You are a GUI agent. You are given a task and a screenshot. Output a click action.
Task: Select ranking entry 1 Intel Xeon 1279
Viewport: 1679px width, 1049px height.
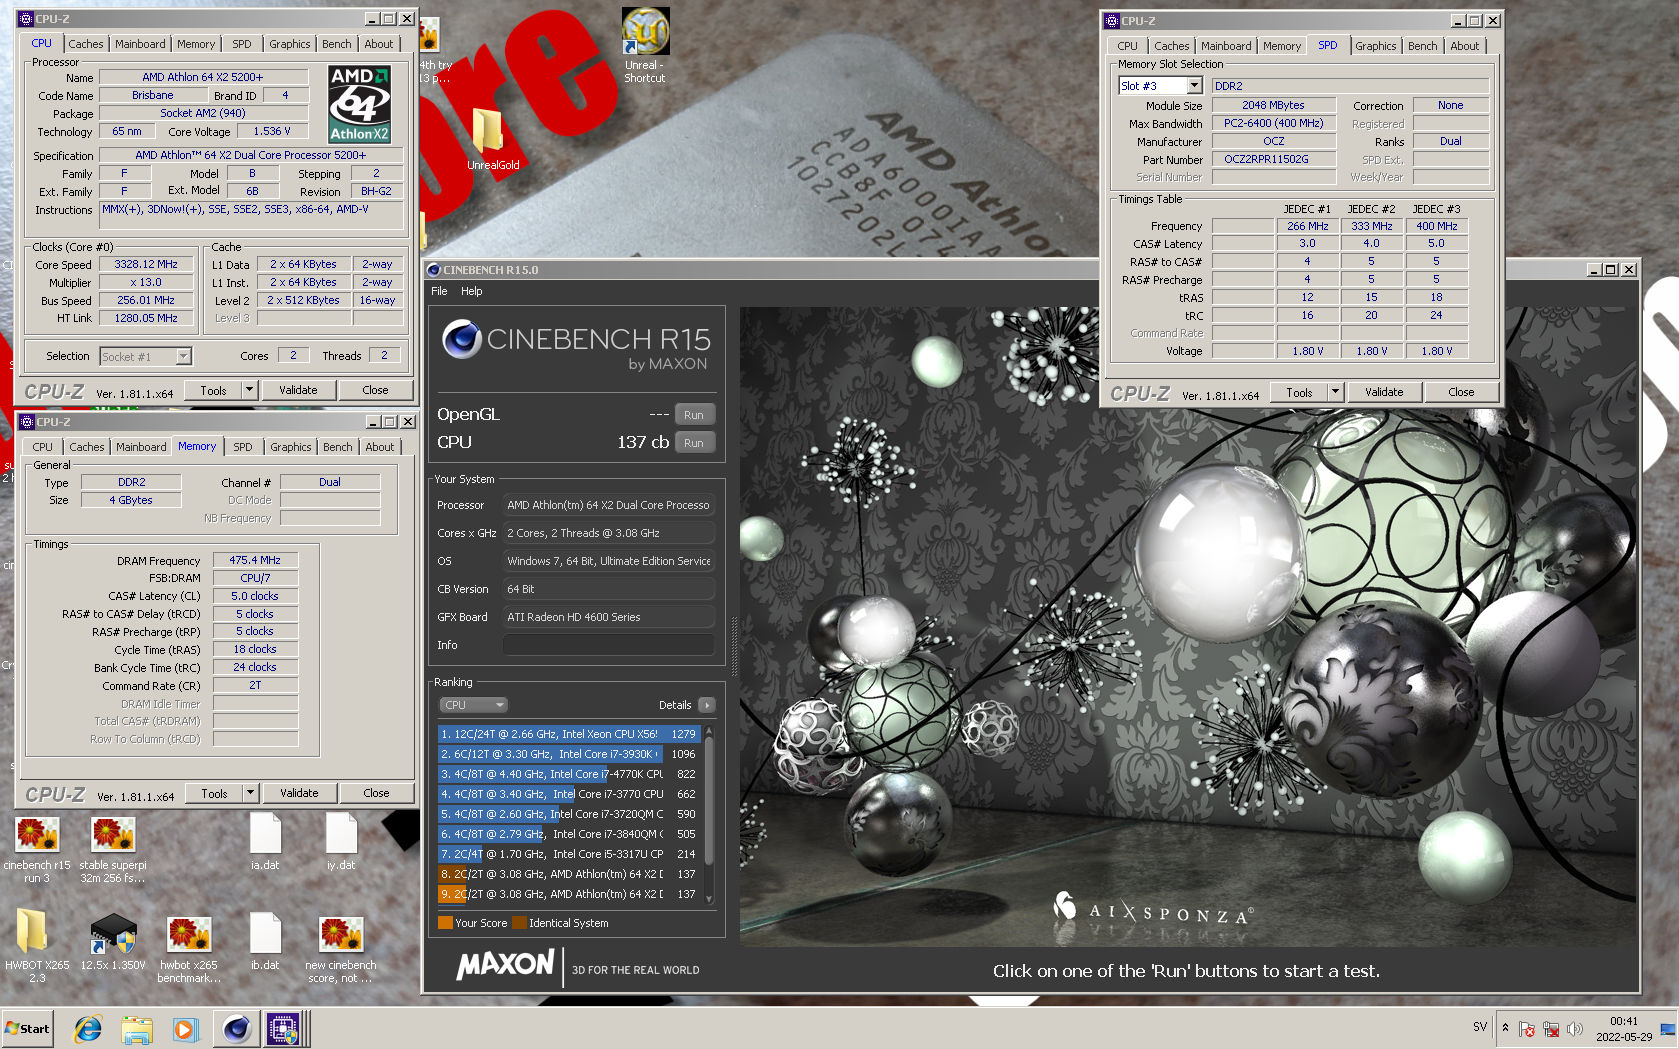568,734
